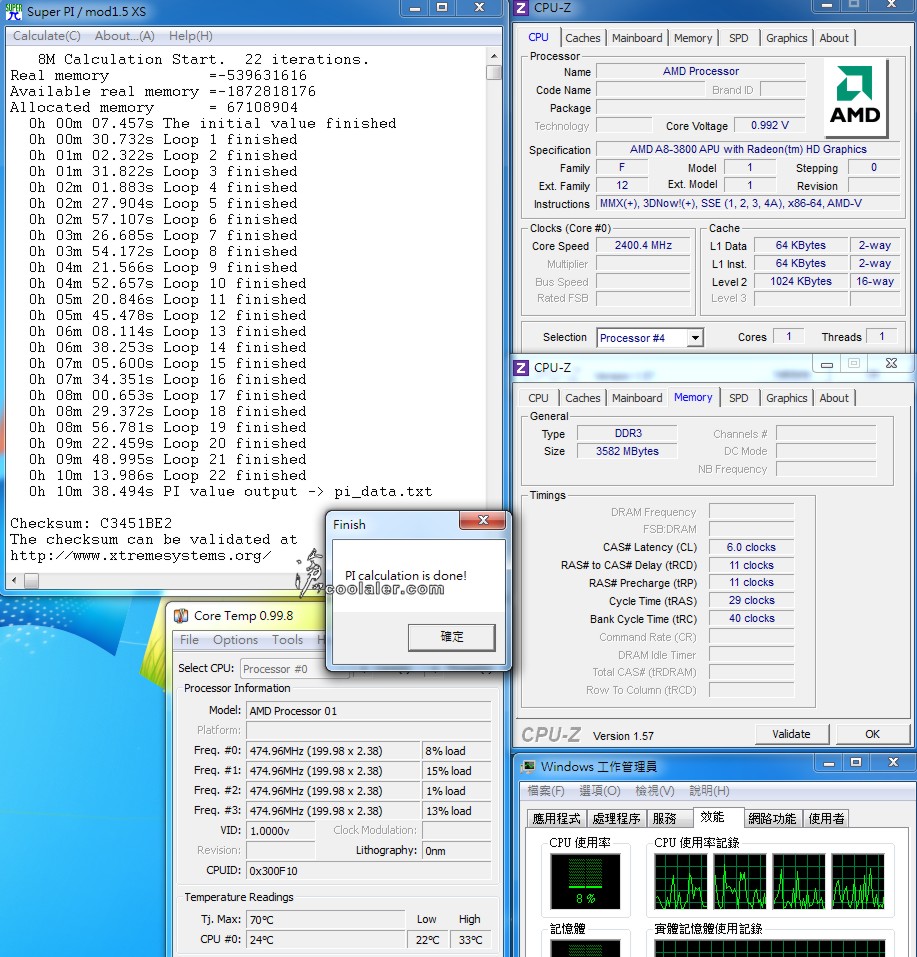Minimize the Super PI window
The width and height of the screenshot is (917, 957).
pyautogui.click(x=414, y=8)
